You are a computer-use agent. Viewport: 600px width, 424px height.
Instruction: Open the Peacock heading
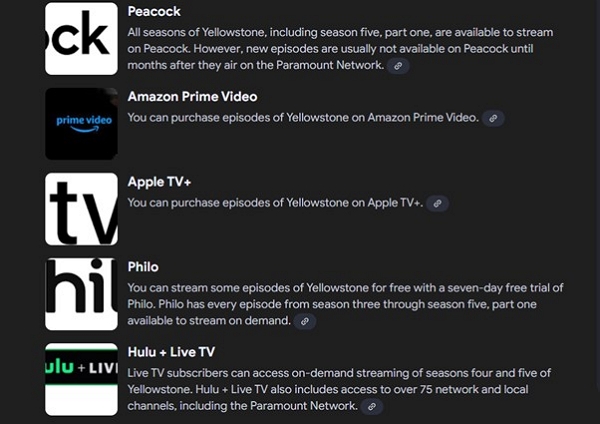(x=154, y=11)
